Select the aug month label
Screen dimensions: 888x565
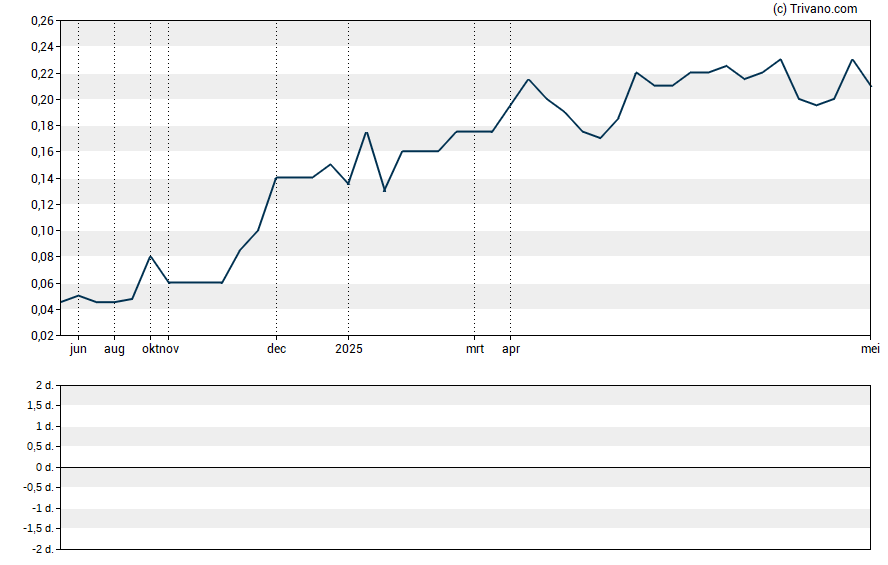pyautogui.click(x=114, y=349)
